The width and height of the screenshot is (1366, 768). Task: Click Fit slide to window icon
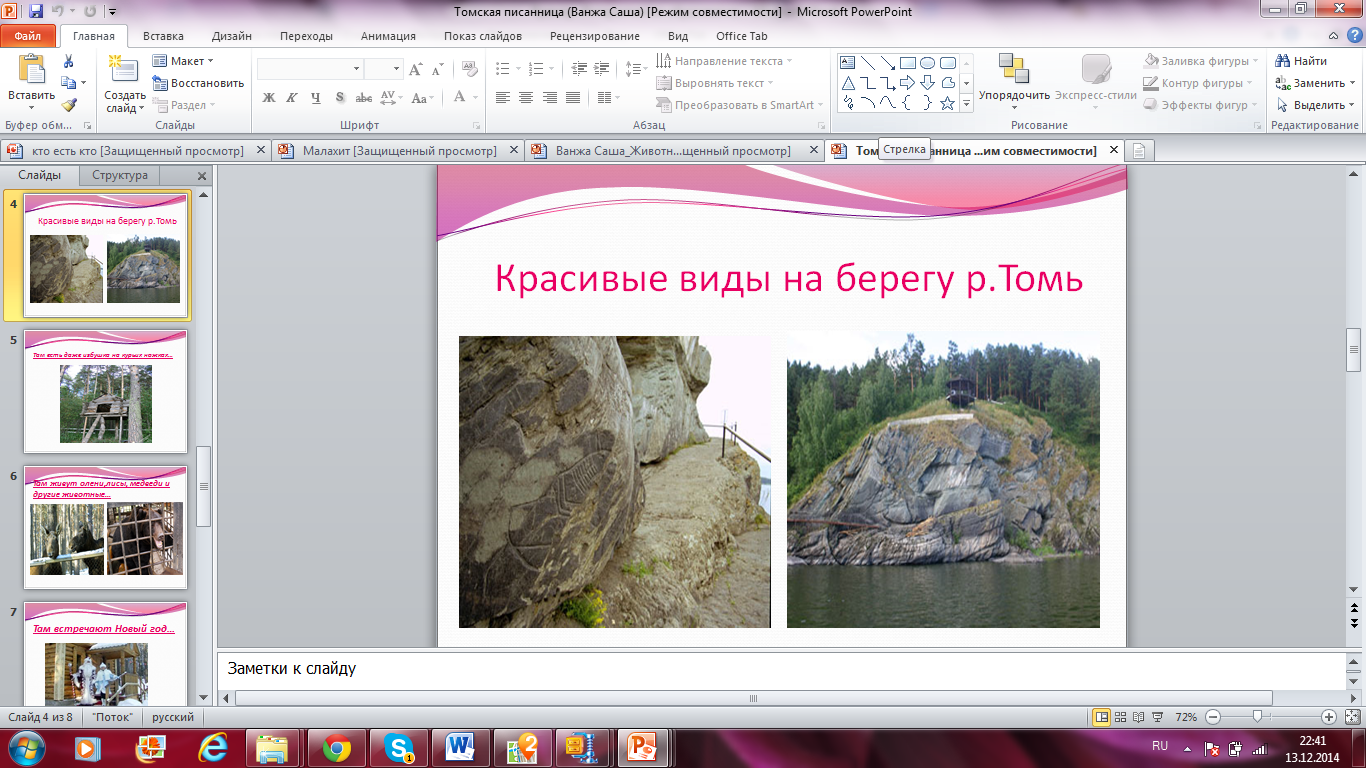point(1351,717)
